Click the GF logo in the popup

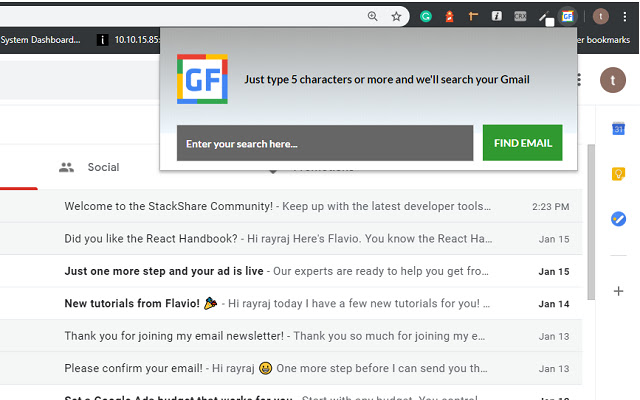click(202, 79)
